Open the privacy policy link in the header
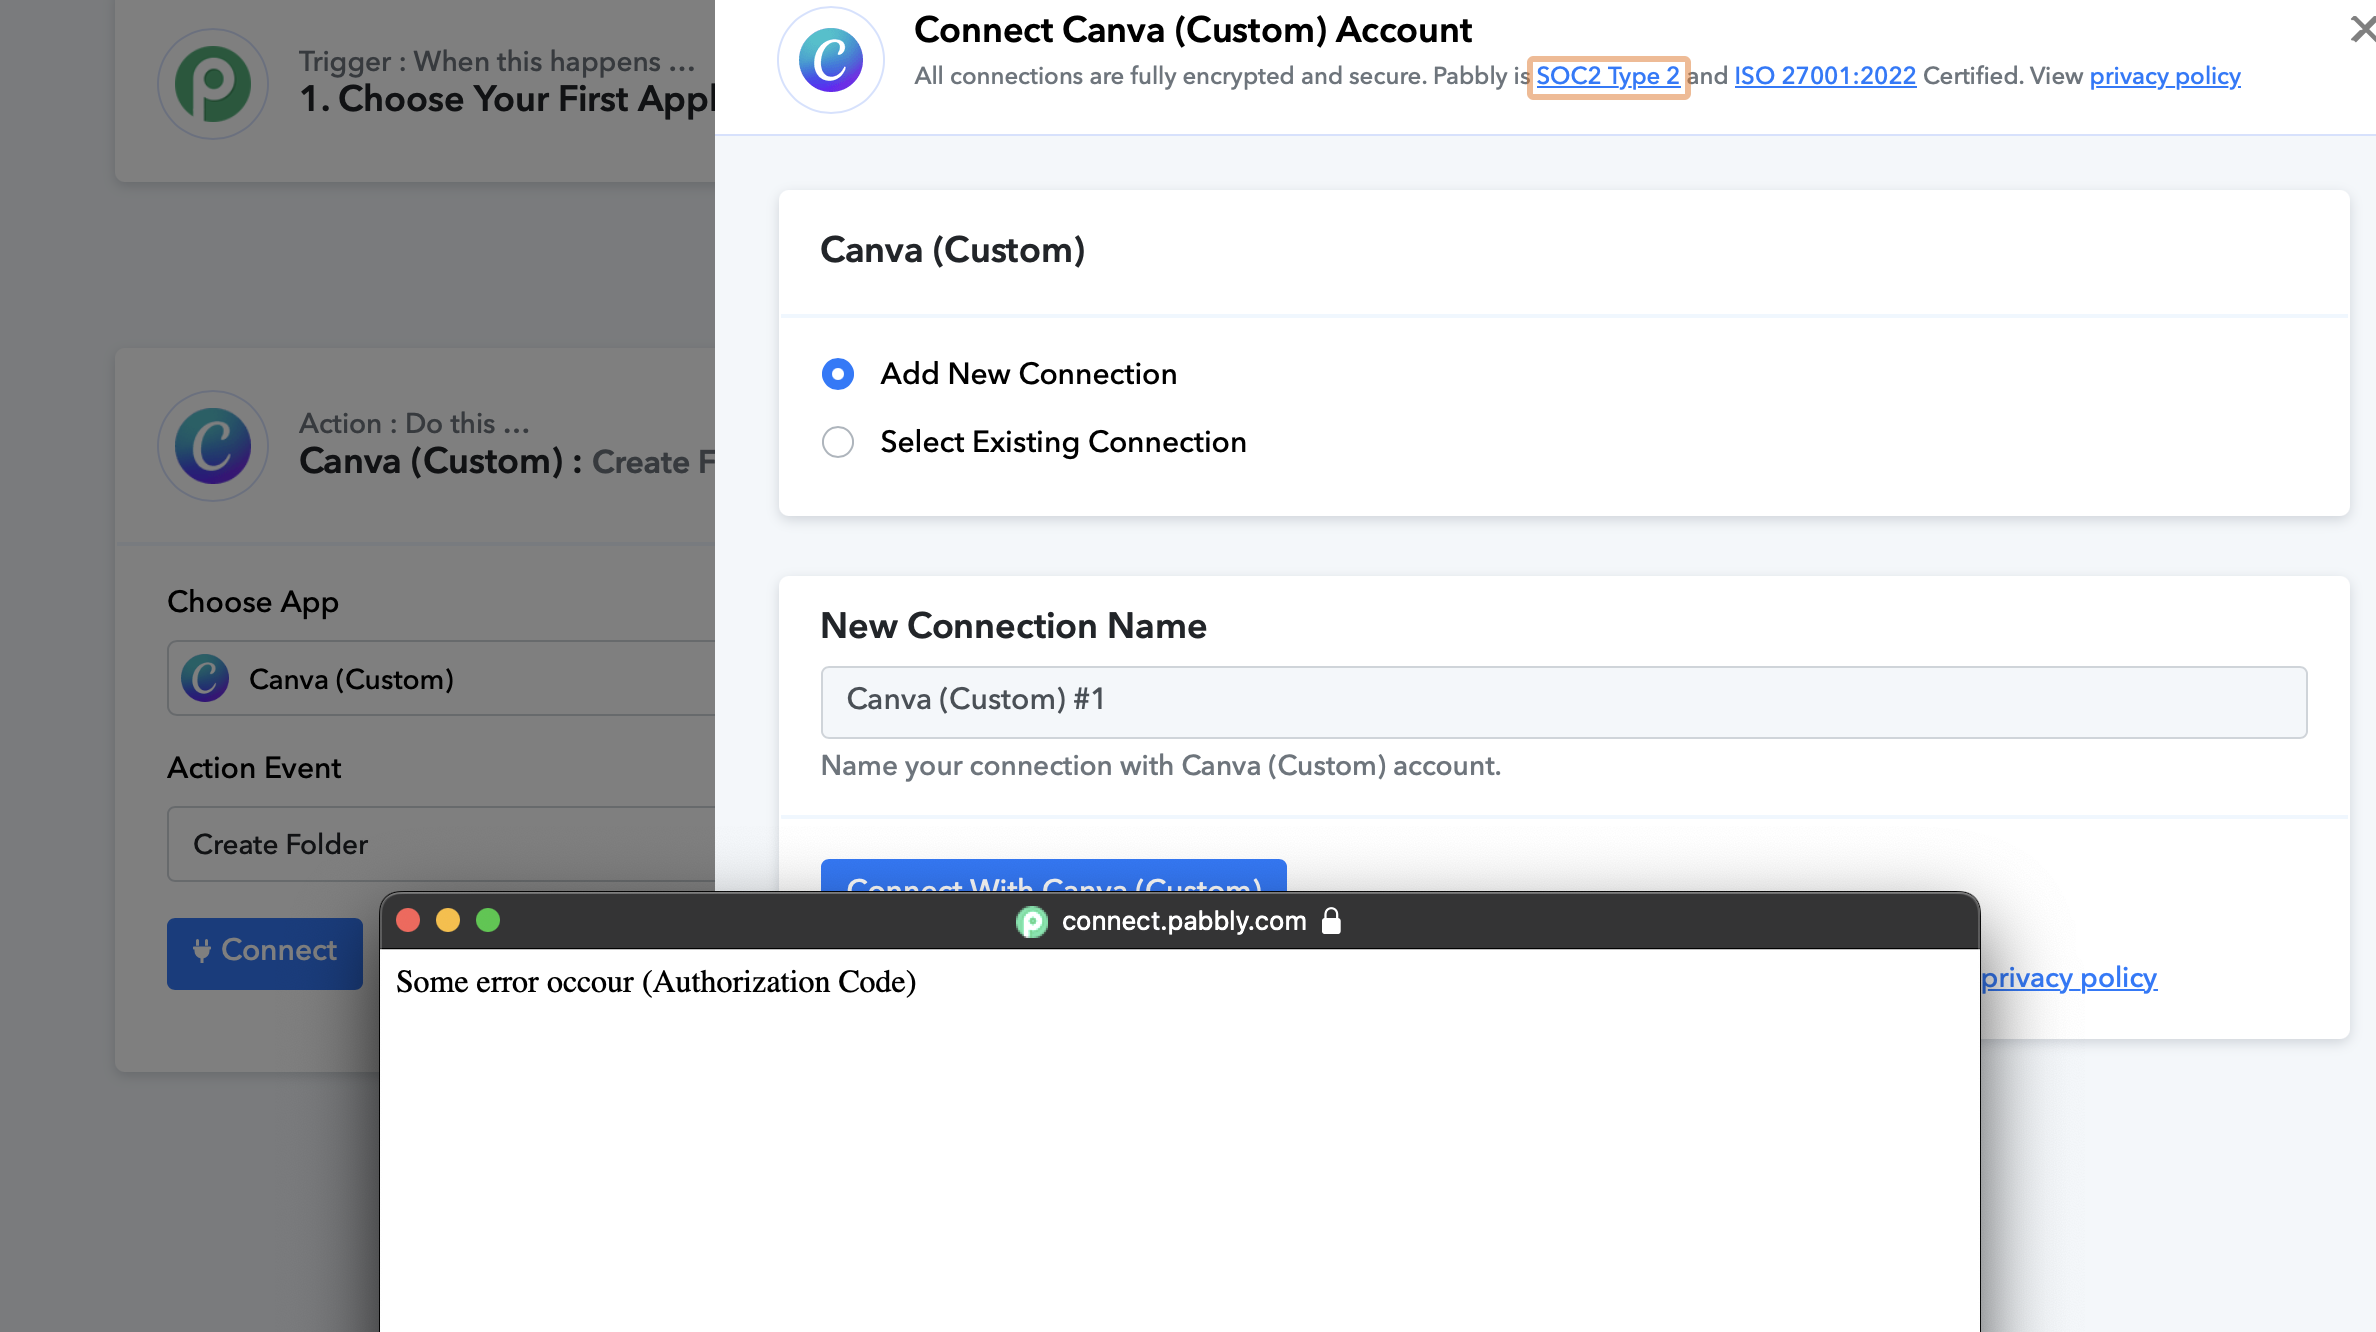Image resolution: width=2376 pixels, height=1332 pixels. 2165,76
